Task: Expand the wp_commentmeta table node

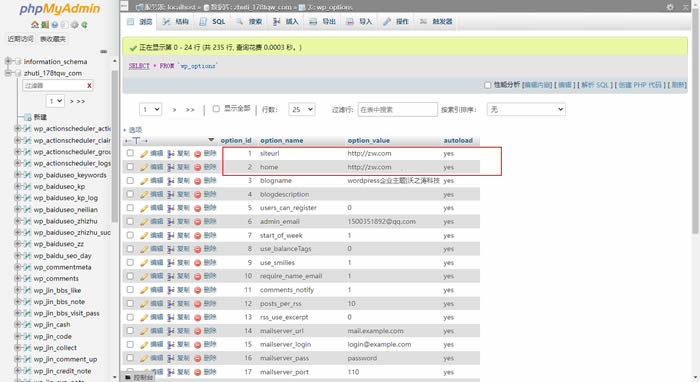Action: coord(18,267)
